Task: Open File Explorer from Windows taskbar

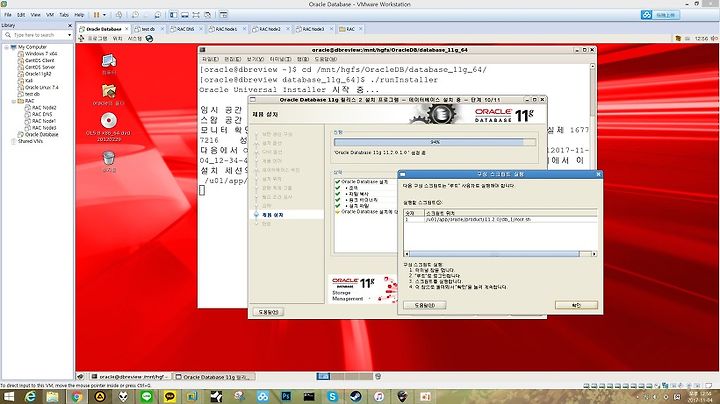Action: [53, 396]
